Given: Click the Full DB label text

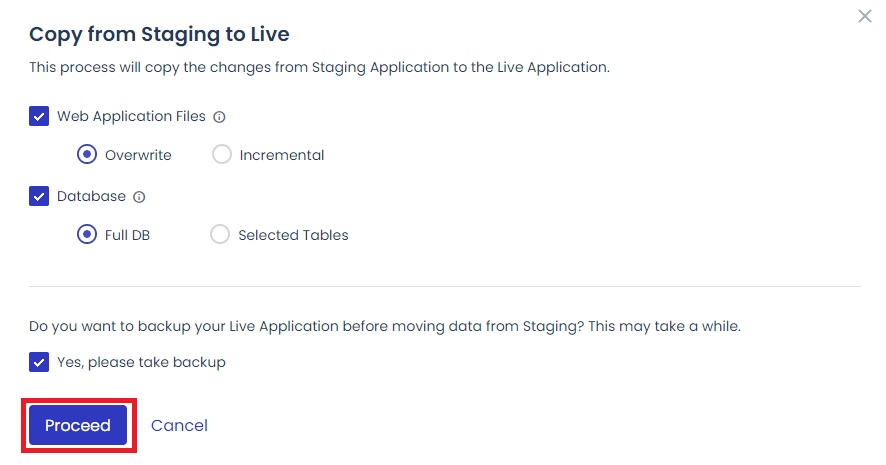Looking at the screenshot, I should click(x=127, y=235).
